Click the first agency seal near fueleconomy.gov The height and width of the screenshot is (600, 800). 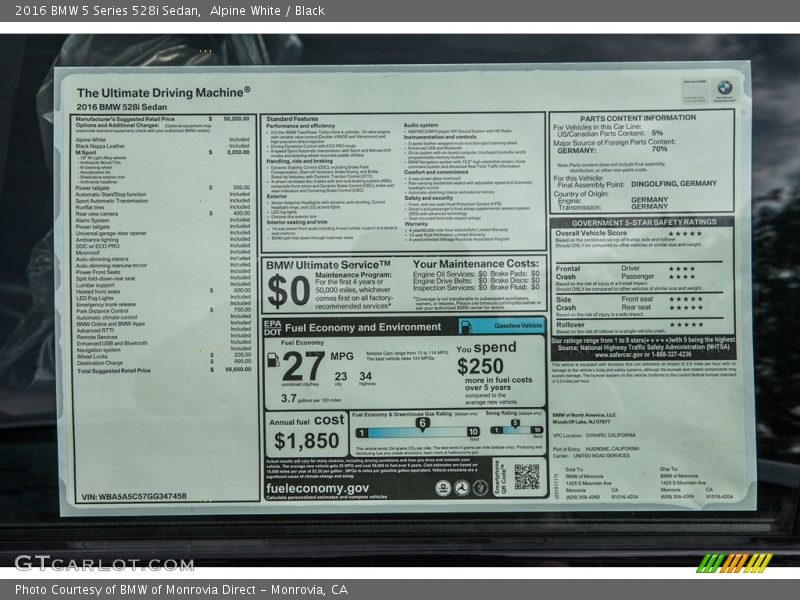pyautogui.click(x=443, y=488)
